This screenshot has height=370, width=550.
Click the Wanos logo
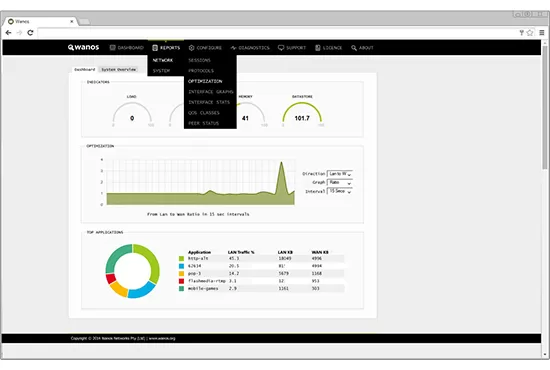[x=83, y=47]
